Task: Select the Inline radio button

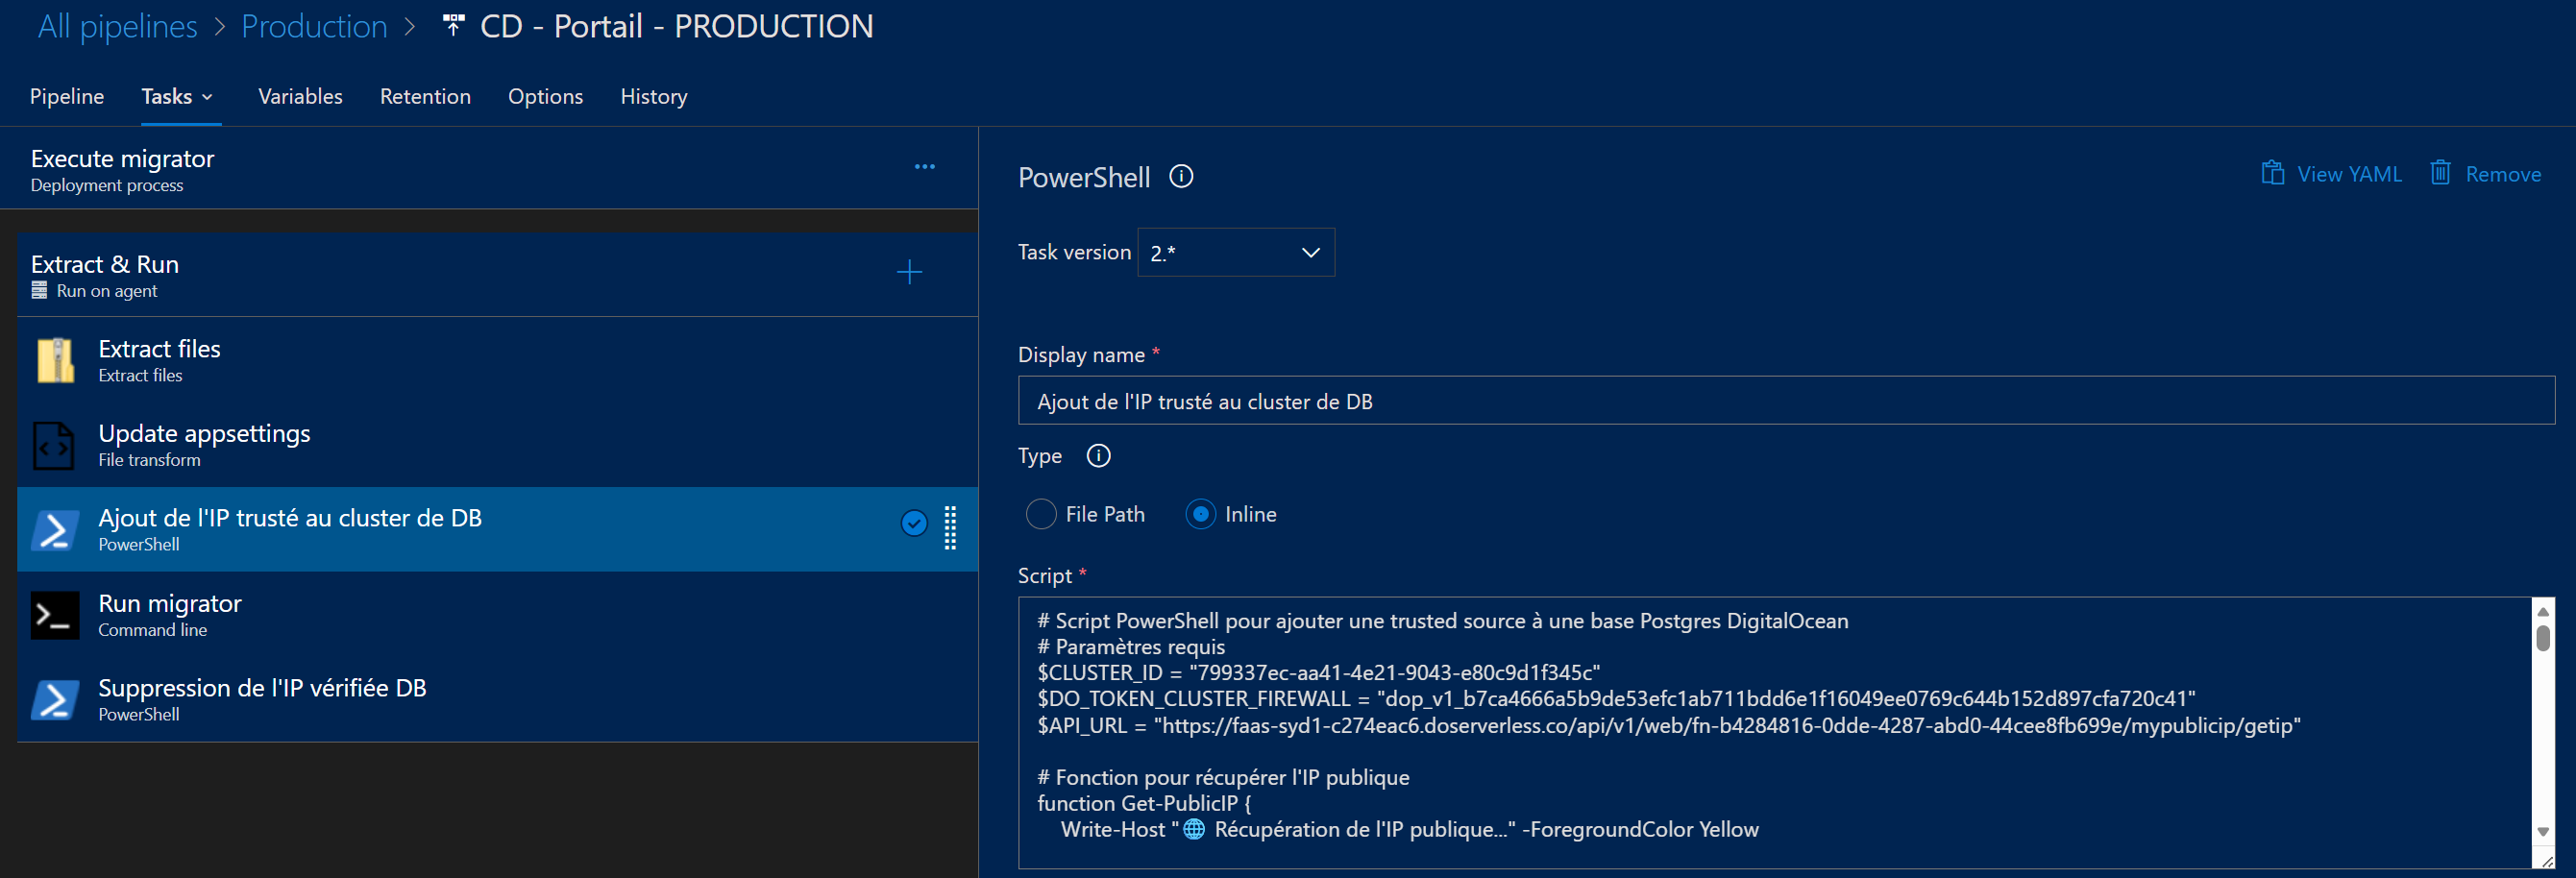Action: tap(1200, 514)
